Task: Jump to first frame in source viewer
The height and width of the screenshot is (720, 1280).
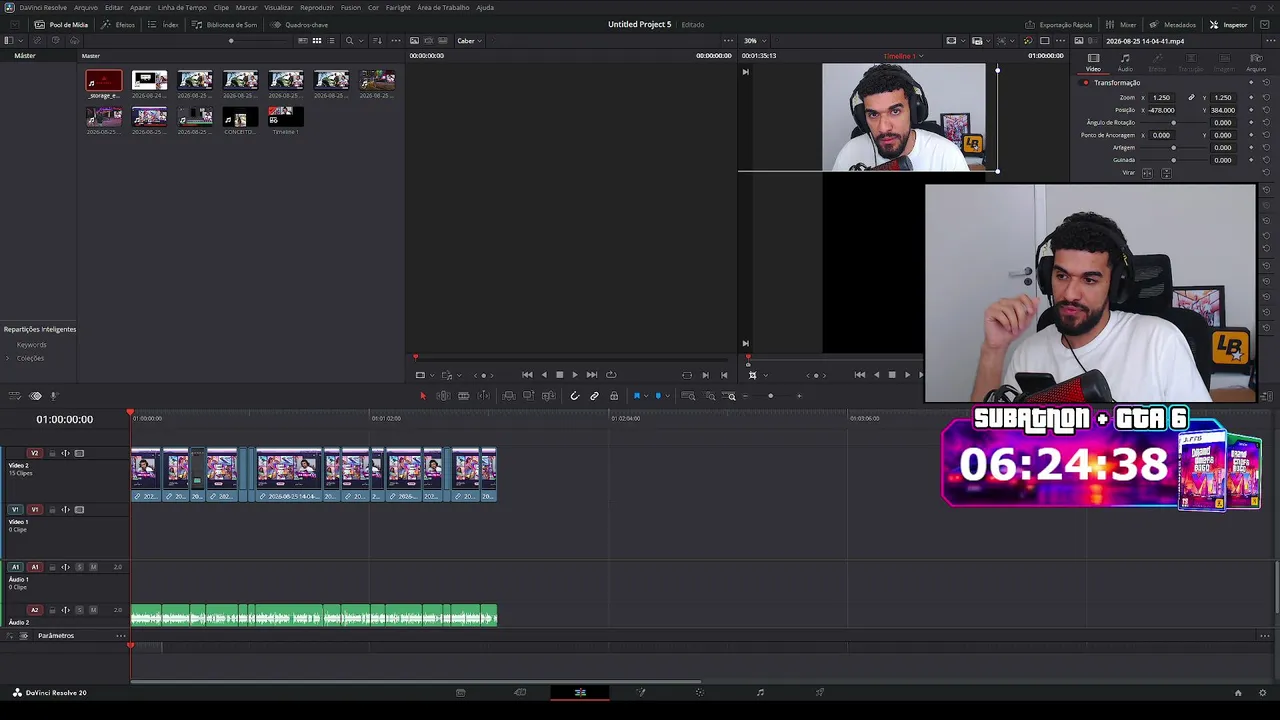Action: coord(527,375)
